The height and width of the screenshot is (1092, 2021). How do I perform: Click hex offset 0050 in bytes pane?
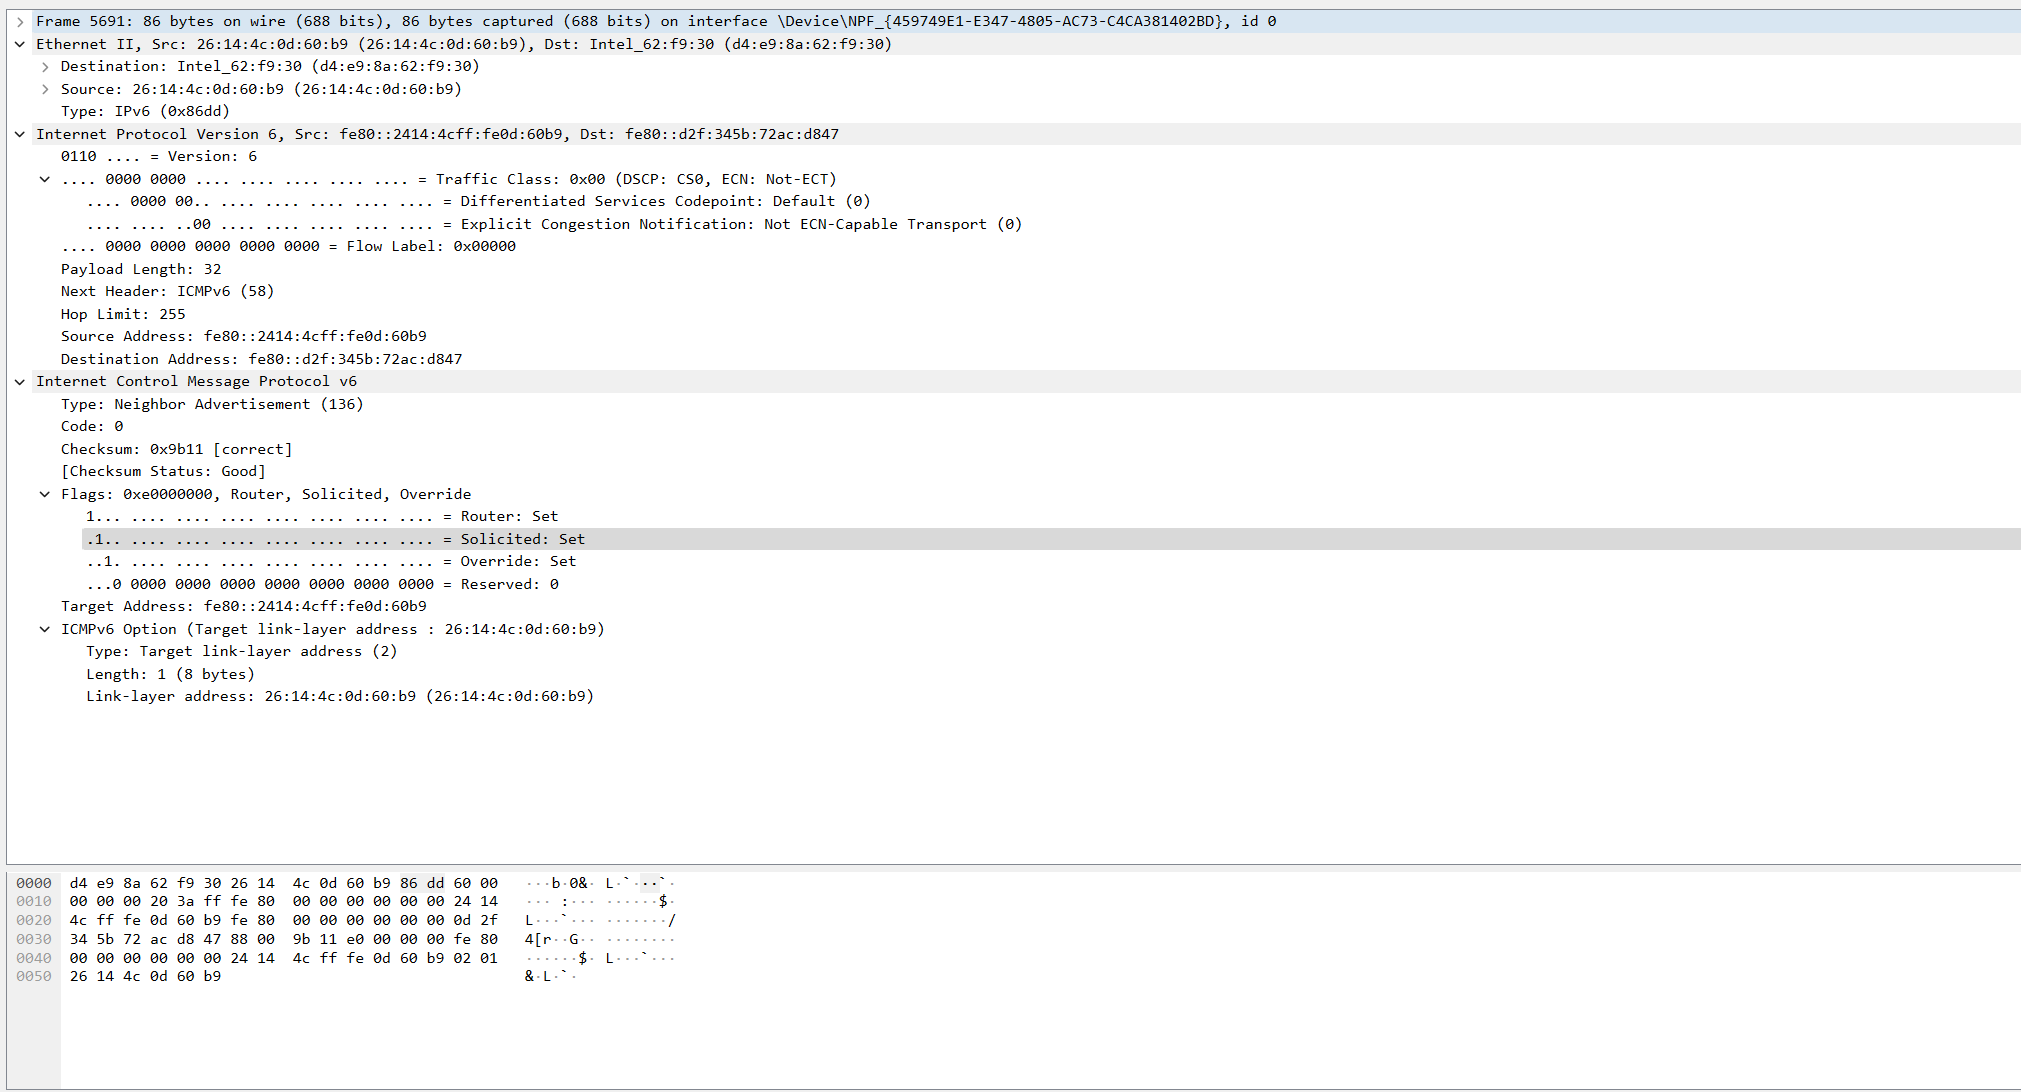[34, 976]
